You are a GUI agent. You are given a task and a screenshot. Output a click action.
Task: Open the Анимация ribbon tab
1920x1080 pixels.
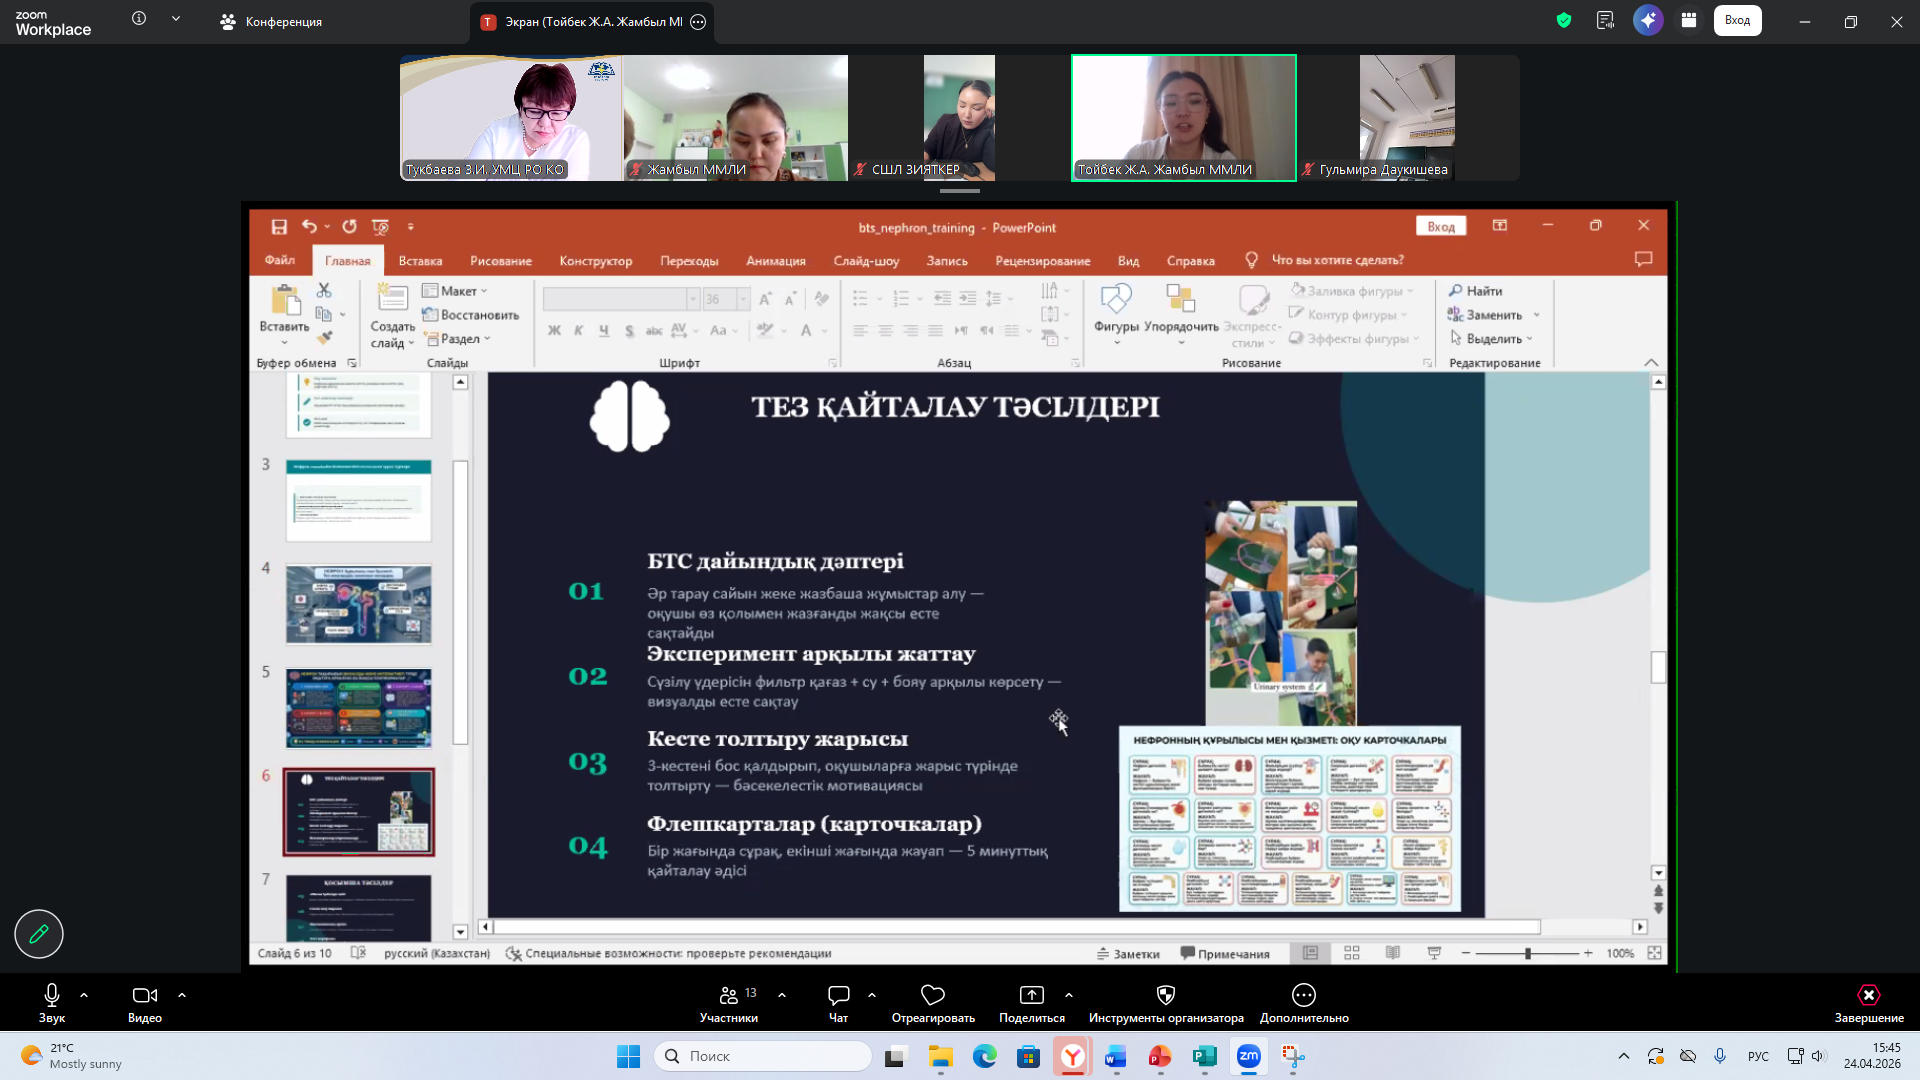coord(775,260)
